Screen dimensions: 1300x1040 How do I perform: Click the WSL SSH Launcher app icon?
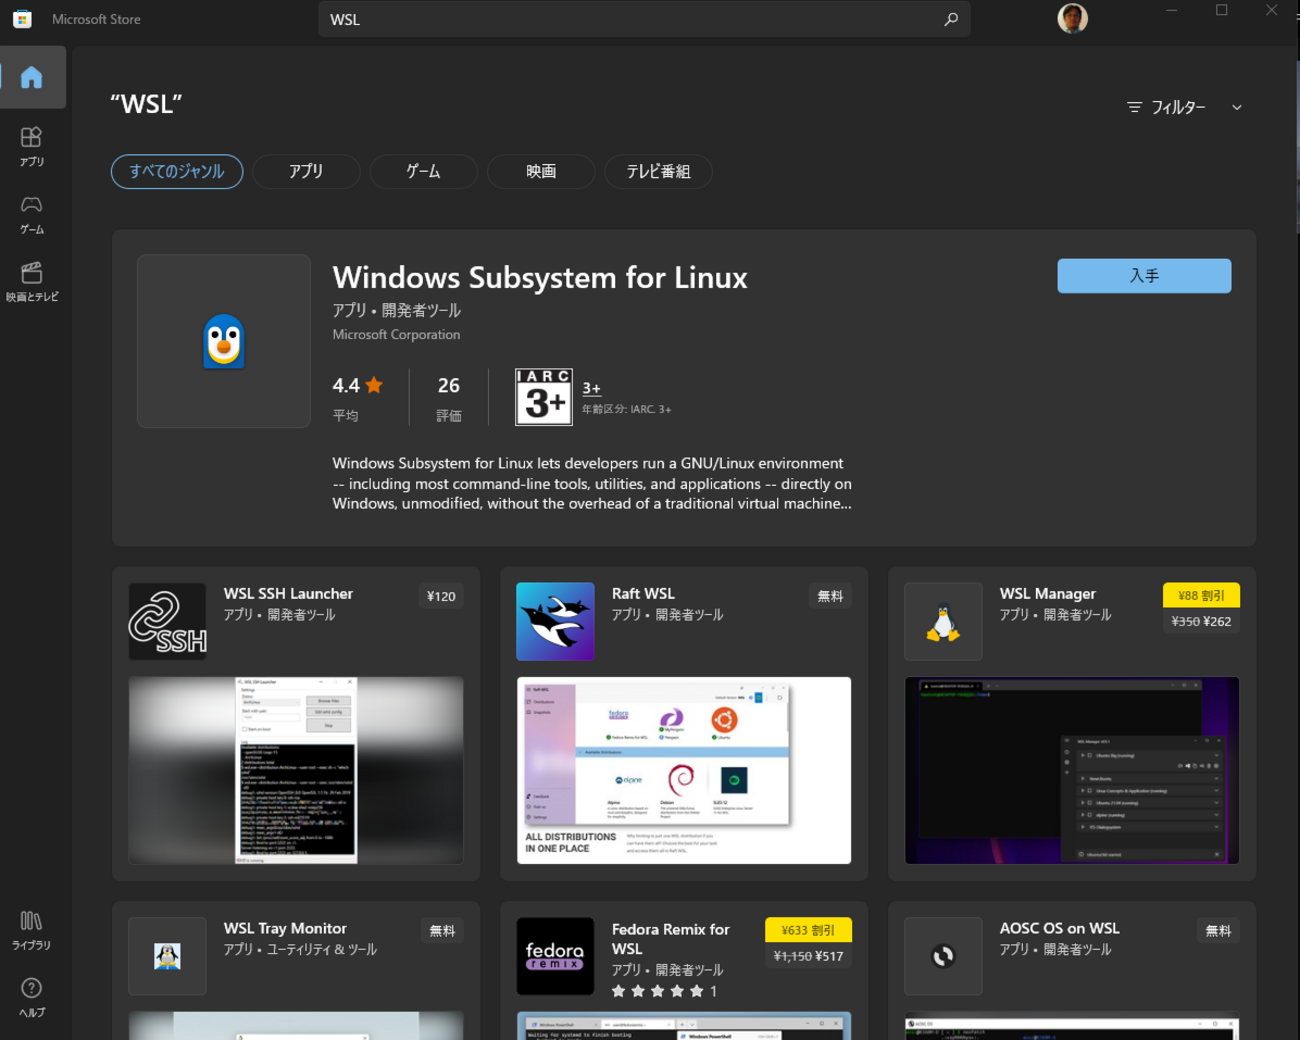[168, 621]
